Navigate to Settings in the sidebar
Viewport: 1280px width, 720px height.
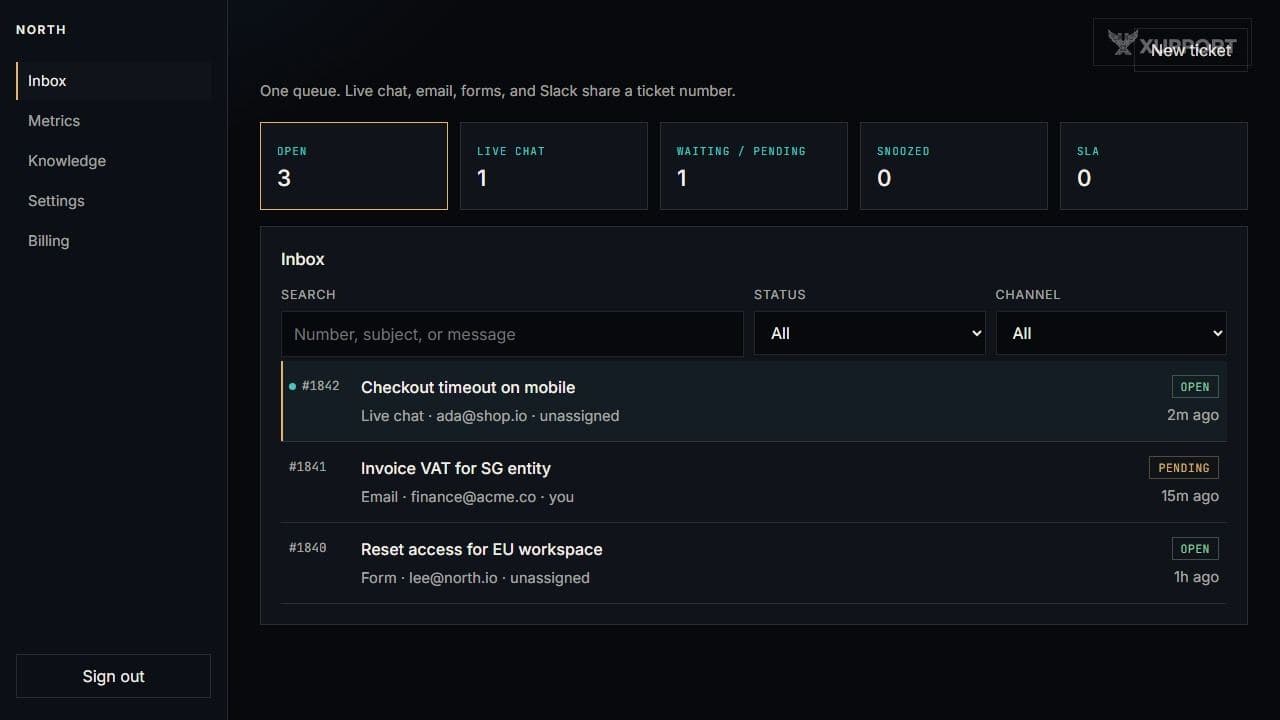tap(113, 201)
